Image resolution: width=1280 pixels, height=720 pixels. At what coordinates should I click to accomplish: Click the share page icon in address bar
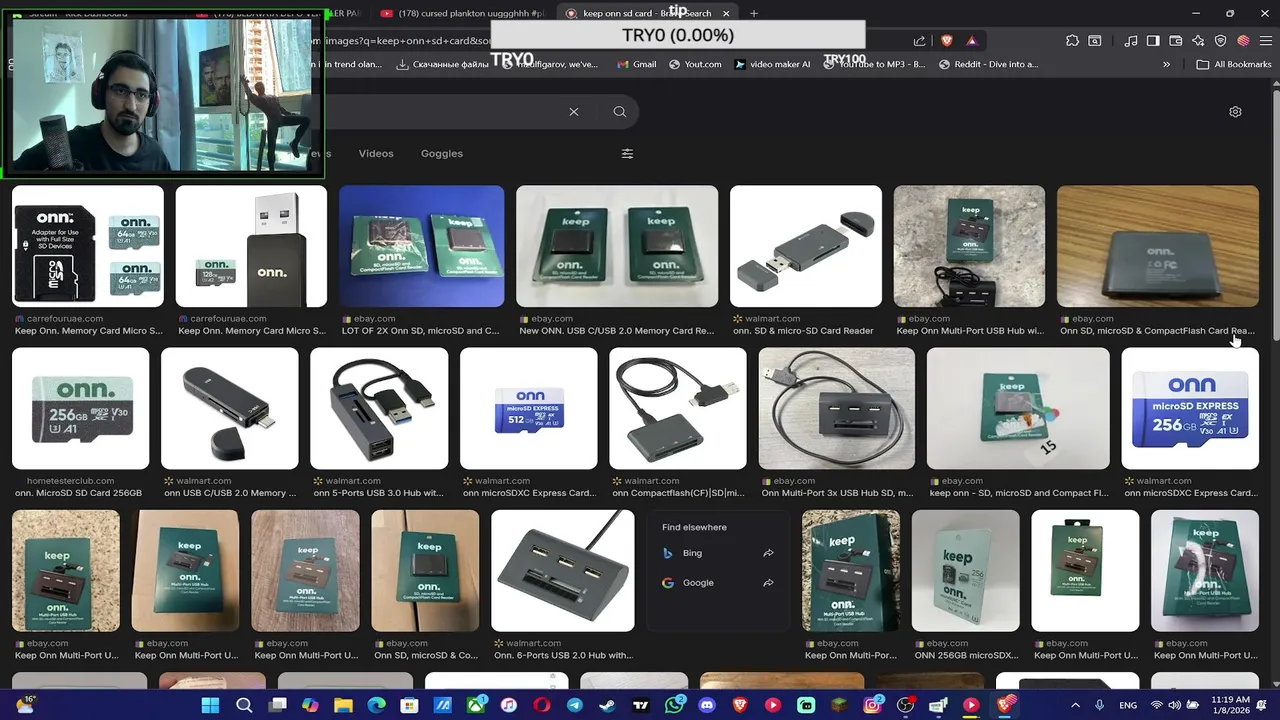[x=919, y=41]
